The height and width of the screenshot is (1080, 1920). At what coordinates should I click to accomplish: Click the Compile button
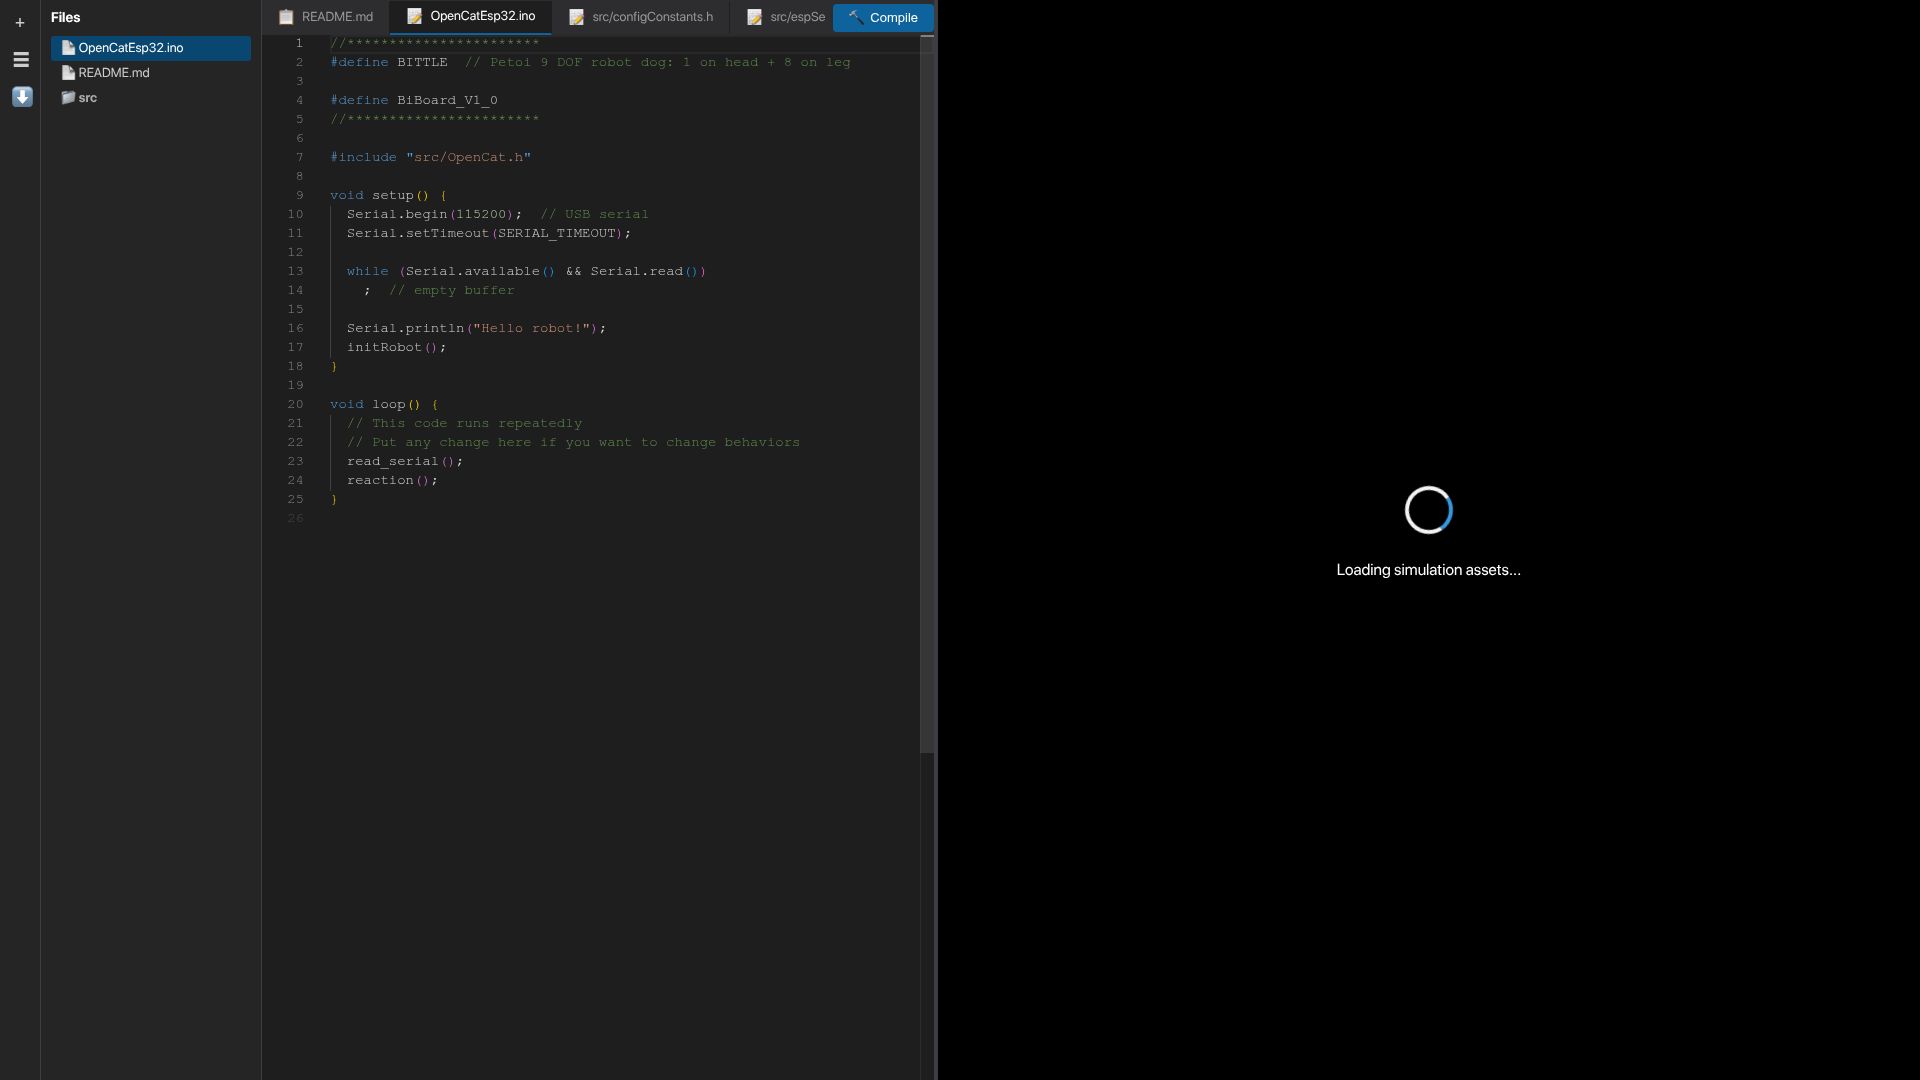883,18
